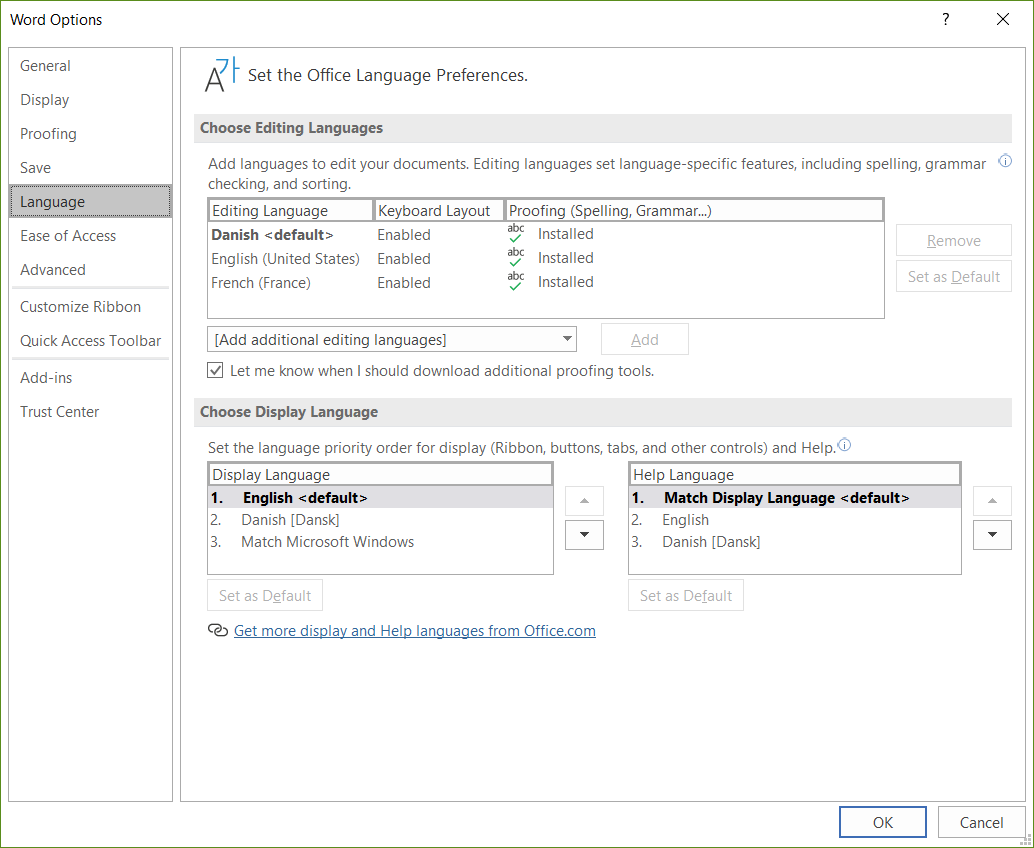Image resolution: width=1034 pixels, height=848 pixels.
Task: Click Set as Default under Display Language list
Action: pos(265,595)
